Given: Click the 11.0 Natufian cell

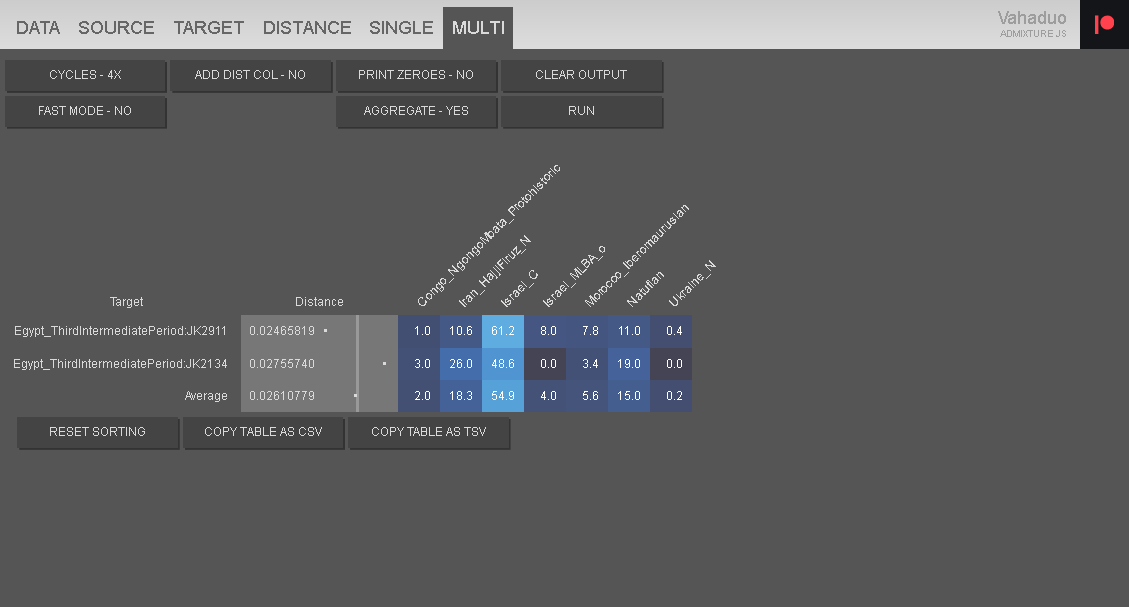Looking at the screenshot, I should click(x=629, y=331).
